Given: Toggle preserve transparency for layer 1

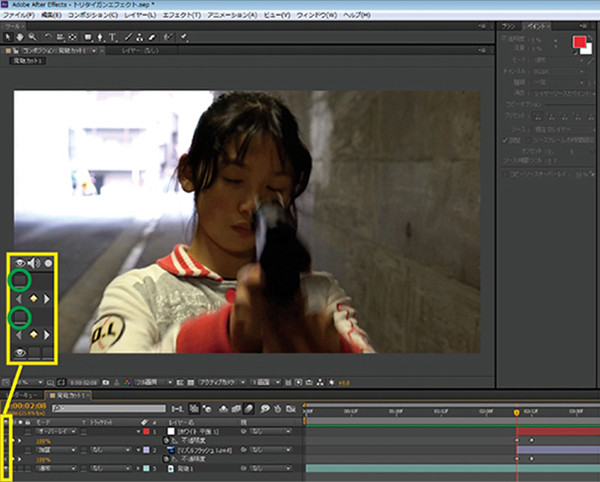Looking at the screenshot, I should pyautogui.click(x=84, y=432).
